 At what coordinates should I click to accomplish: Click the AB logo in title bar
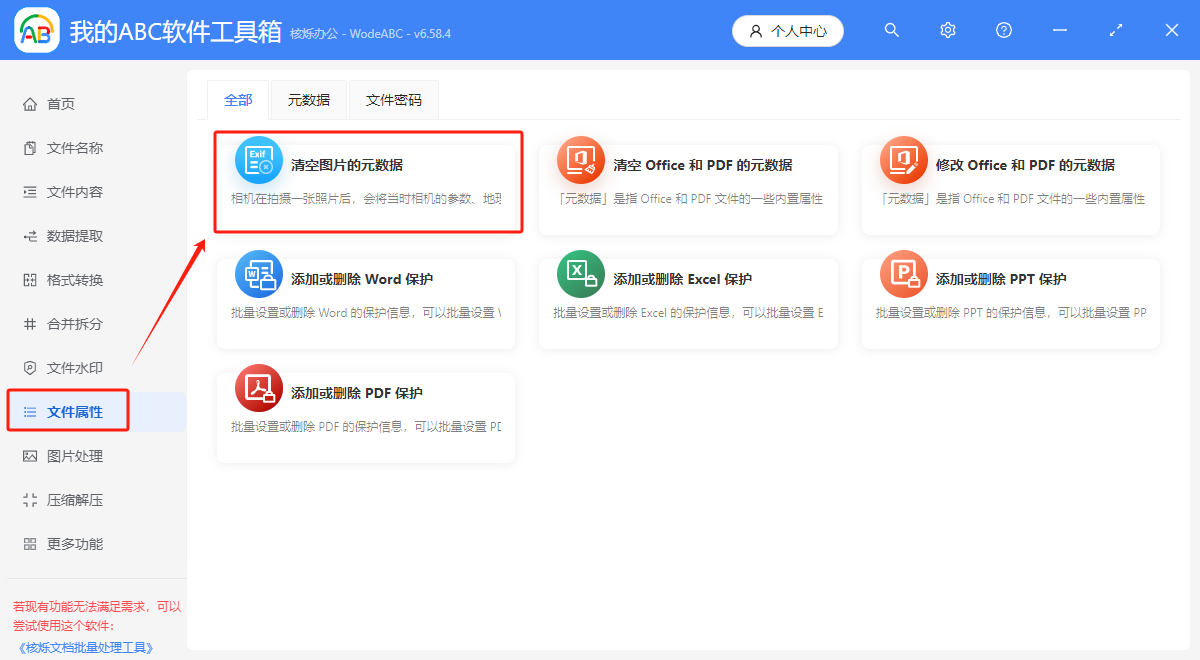[x=36, y=30]
